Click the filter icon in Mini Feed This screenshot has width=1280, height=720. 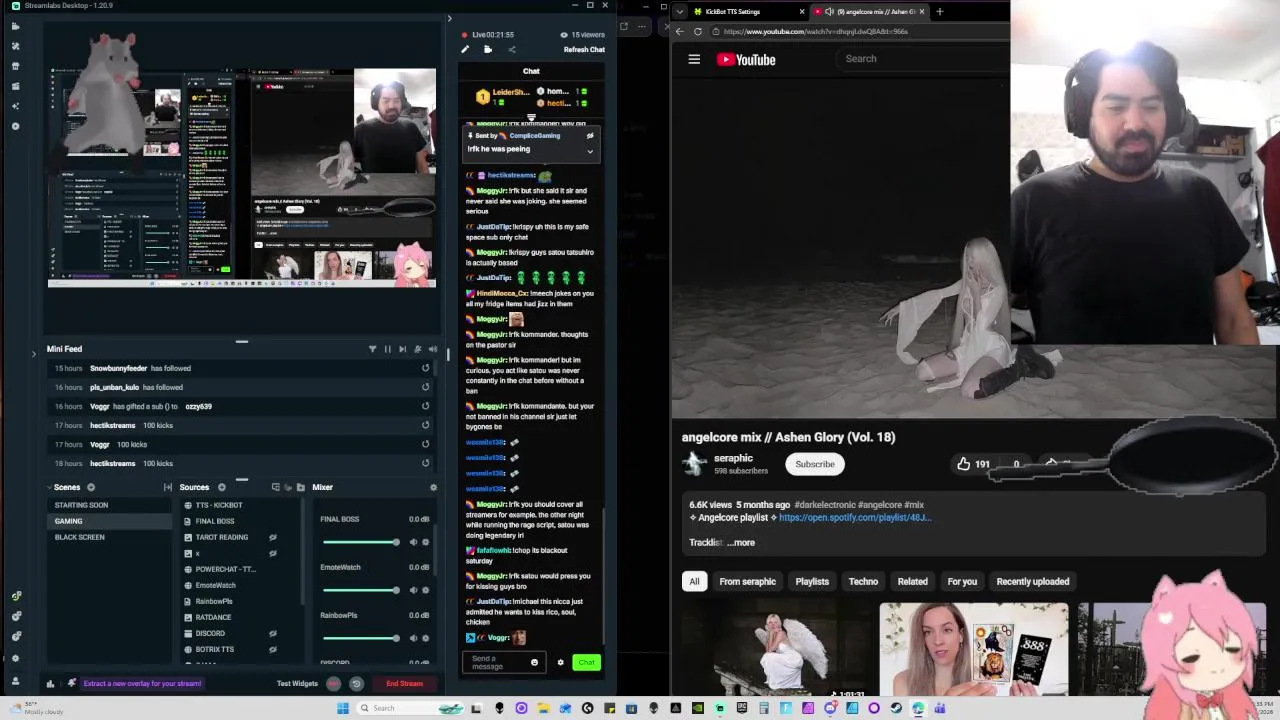[x=373, y=349]
